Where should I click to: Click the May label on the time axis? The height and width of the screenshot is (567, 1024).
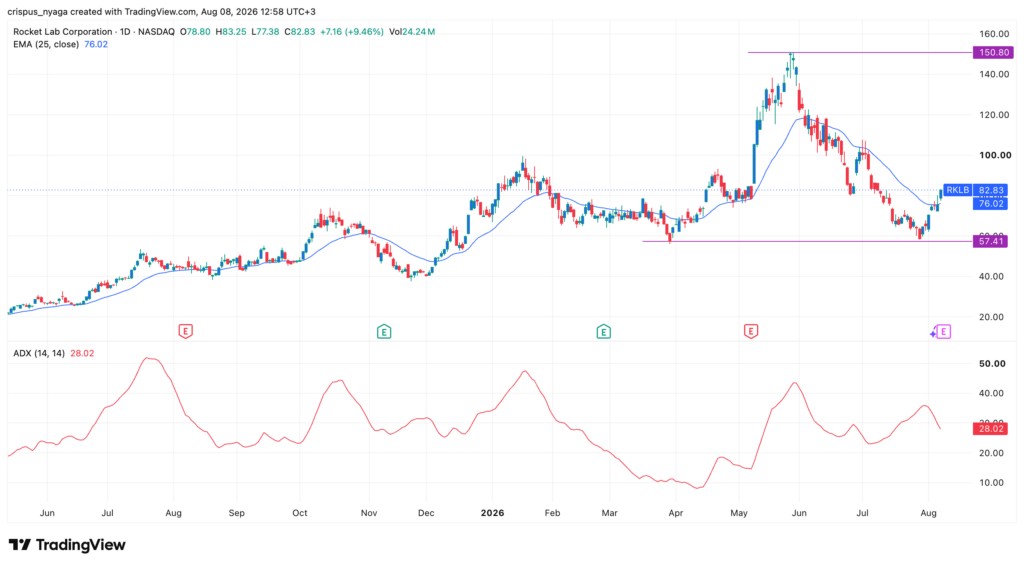click(739, 513)
